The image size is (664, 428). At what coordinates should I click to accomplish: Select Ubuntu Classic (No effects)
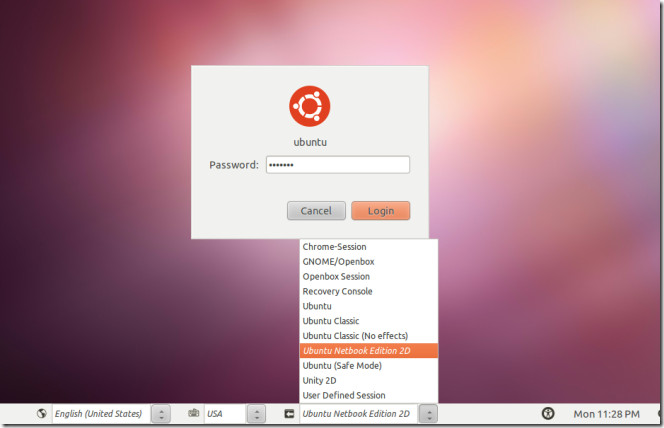(x=368, y=336)
